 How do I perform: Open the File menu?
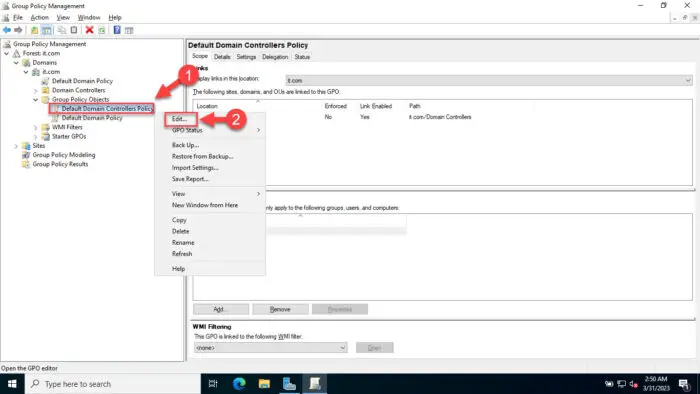18,17
